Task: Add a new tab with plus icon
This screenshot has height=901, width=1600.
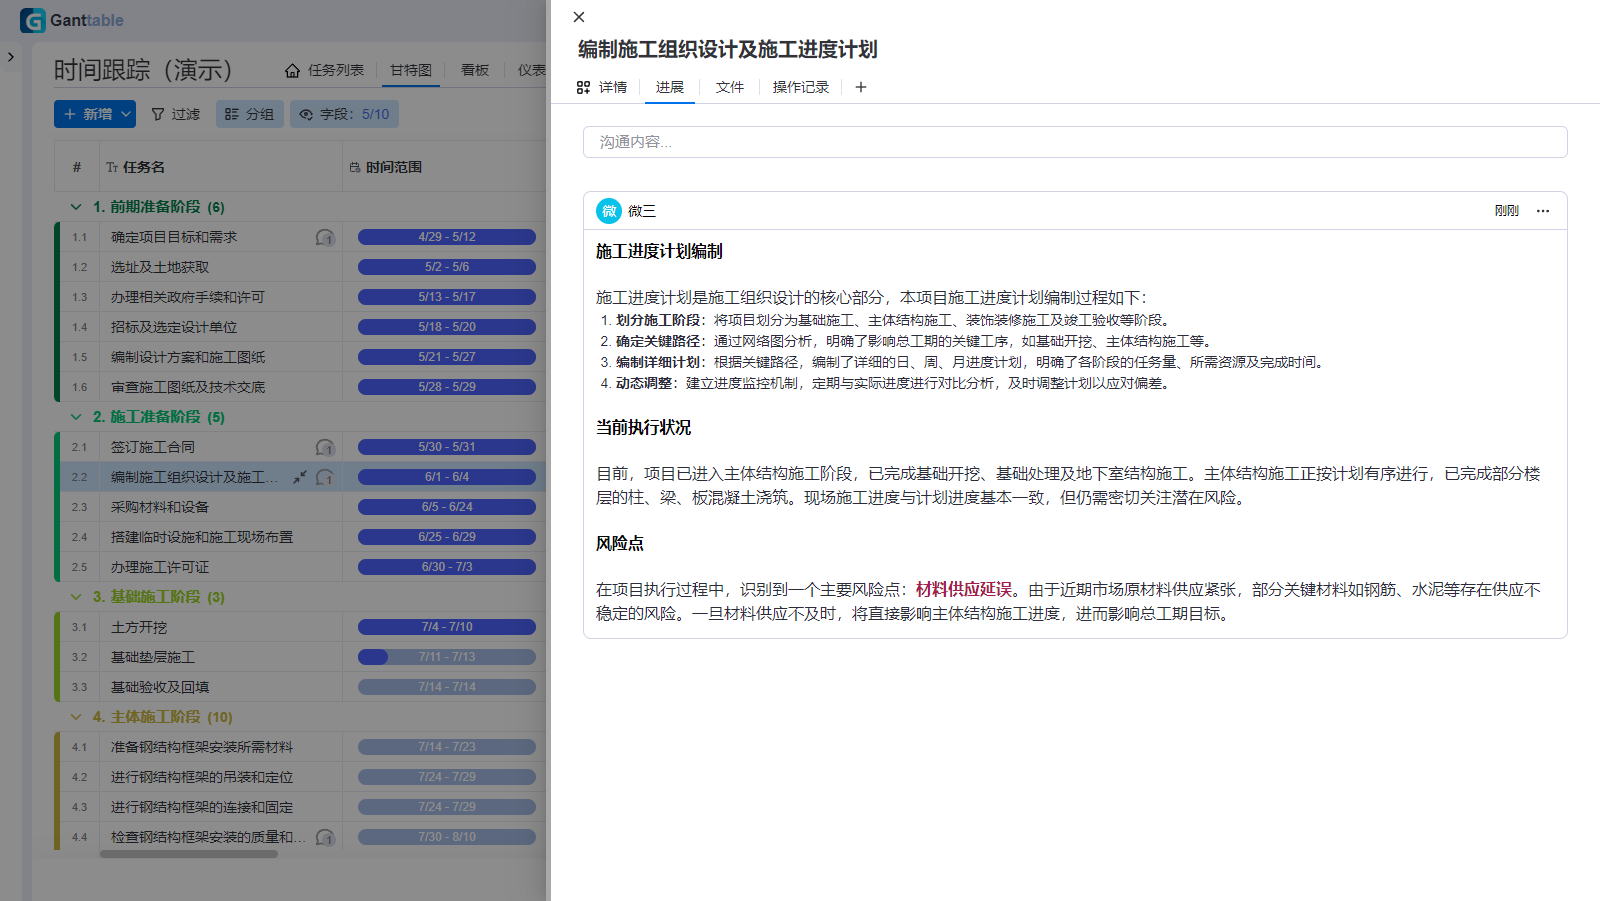Action: 861,87
